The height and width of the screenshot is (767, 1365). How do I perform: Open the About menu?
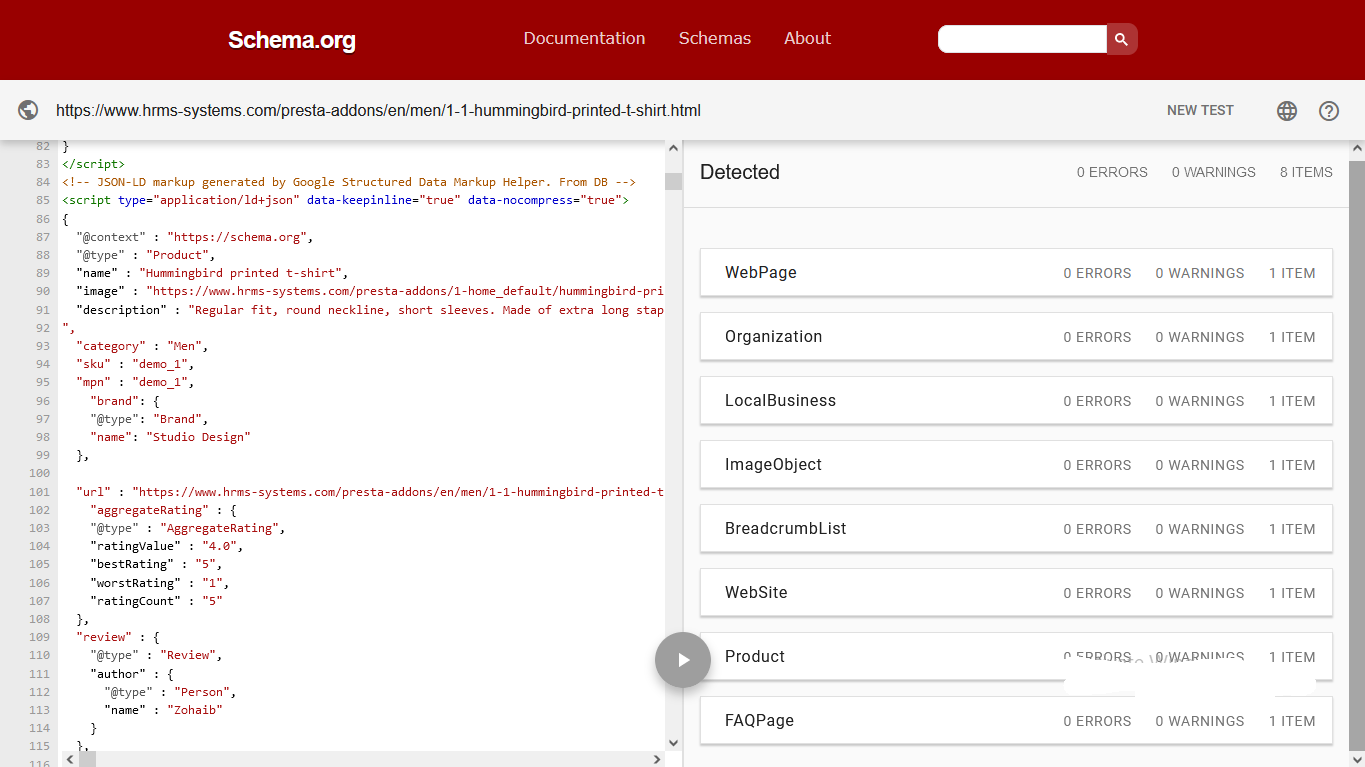tap(807, 38)
